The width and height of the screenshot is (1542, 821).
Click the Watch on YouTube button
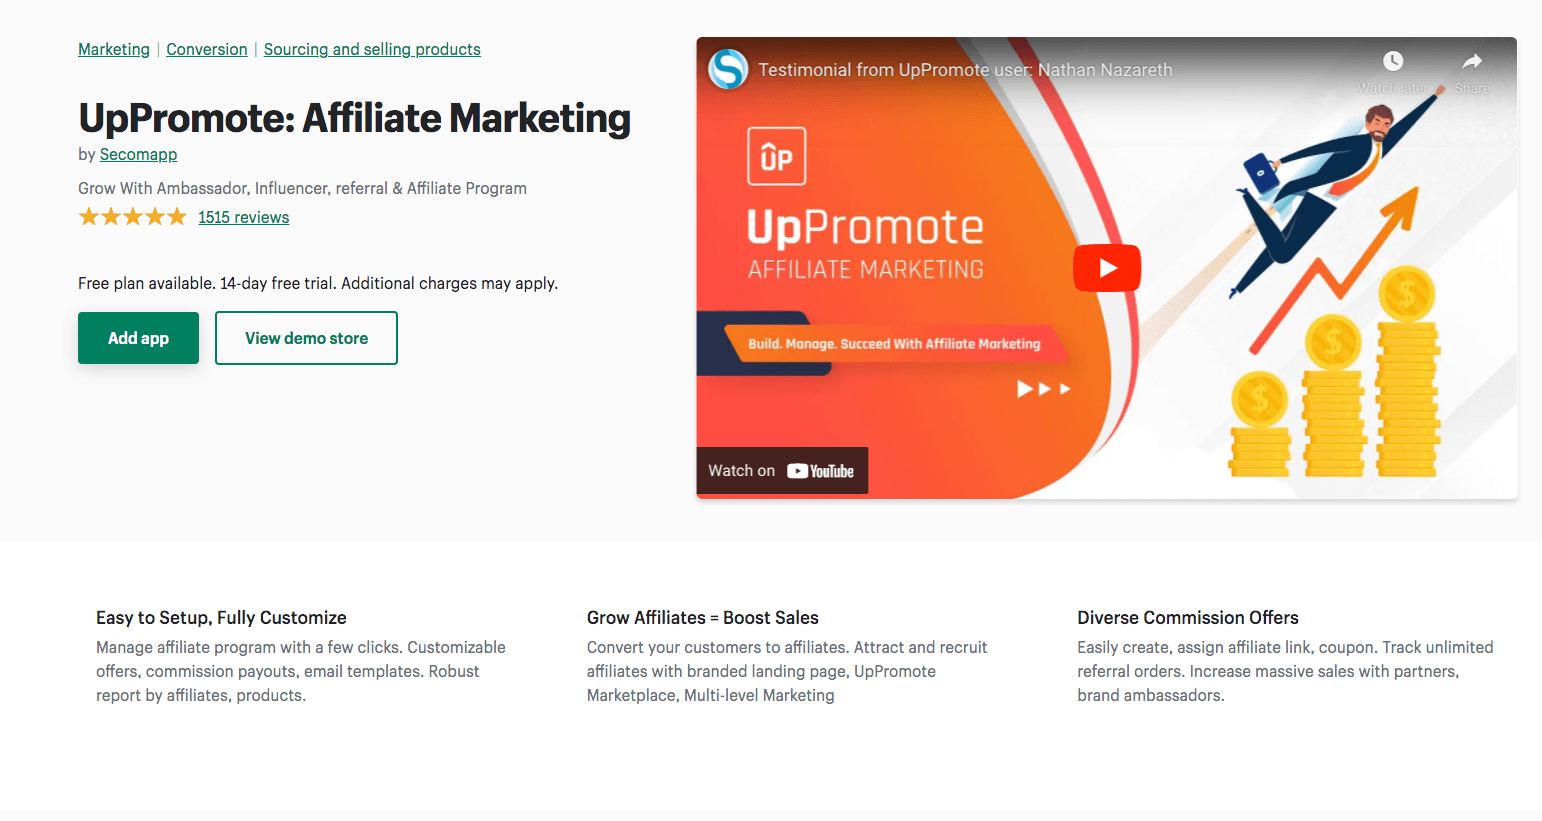[x=782, y=471]
